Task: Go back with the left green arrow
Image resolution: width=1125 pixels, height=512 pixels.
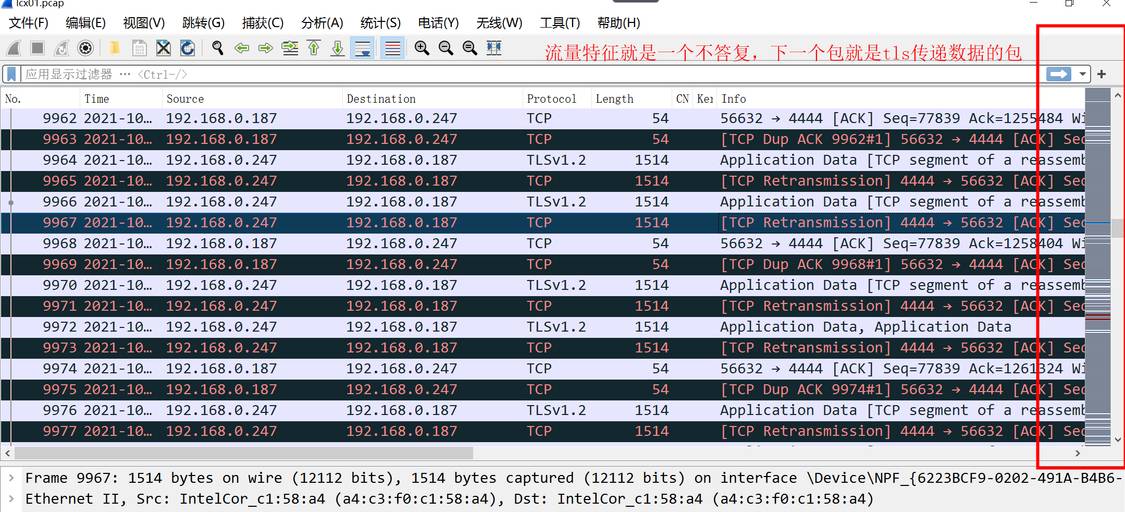Action: coord(242,49)
